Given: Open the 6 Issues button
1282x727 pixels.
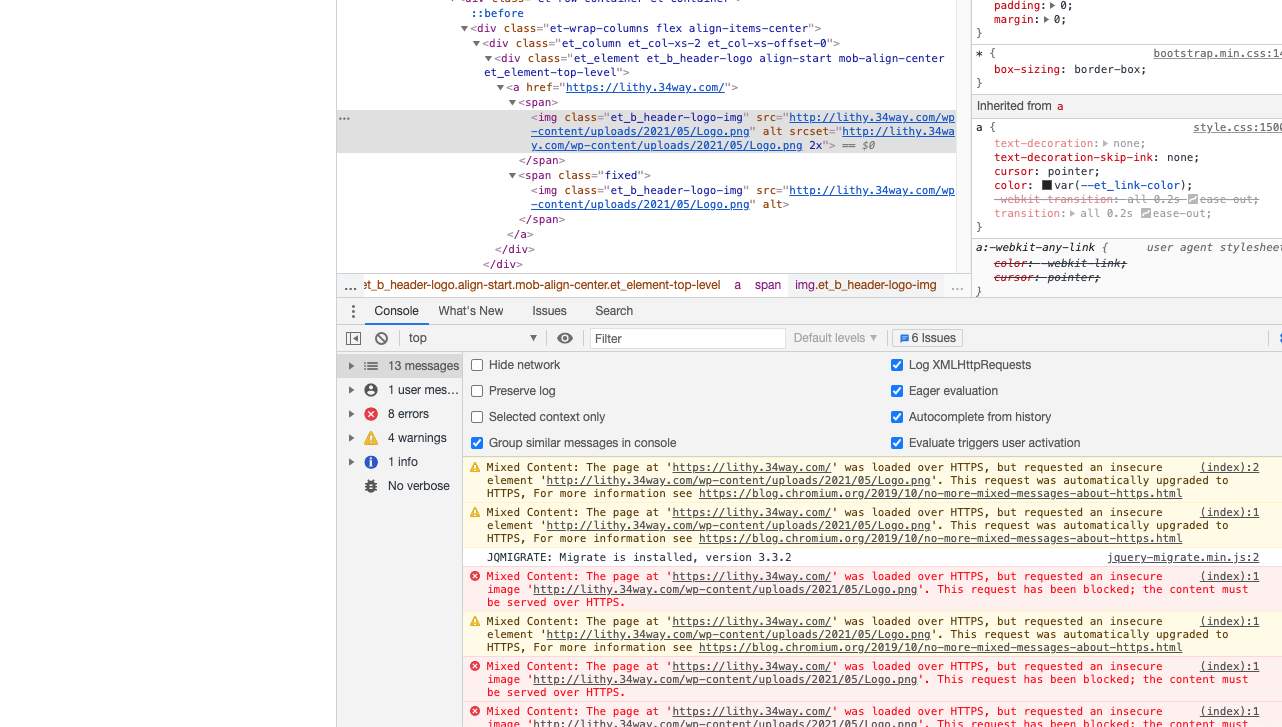Looking at the screenshot, I should click(x=927, y=338).
